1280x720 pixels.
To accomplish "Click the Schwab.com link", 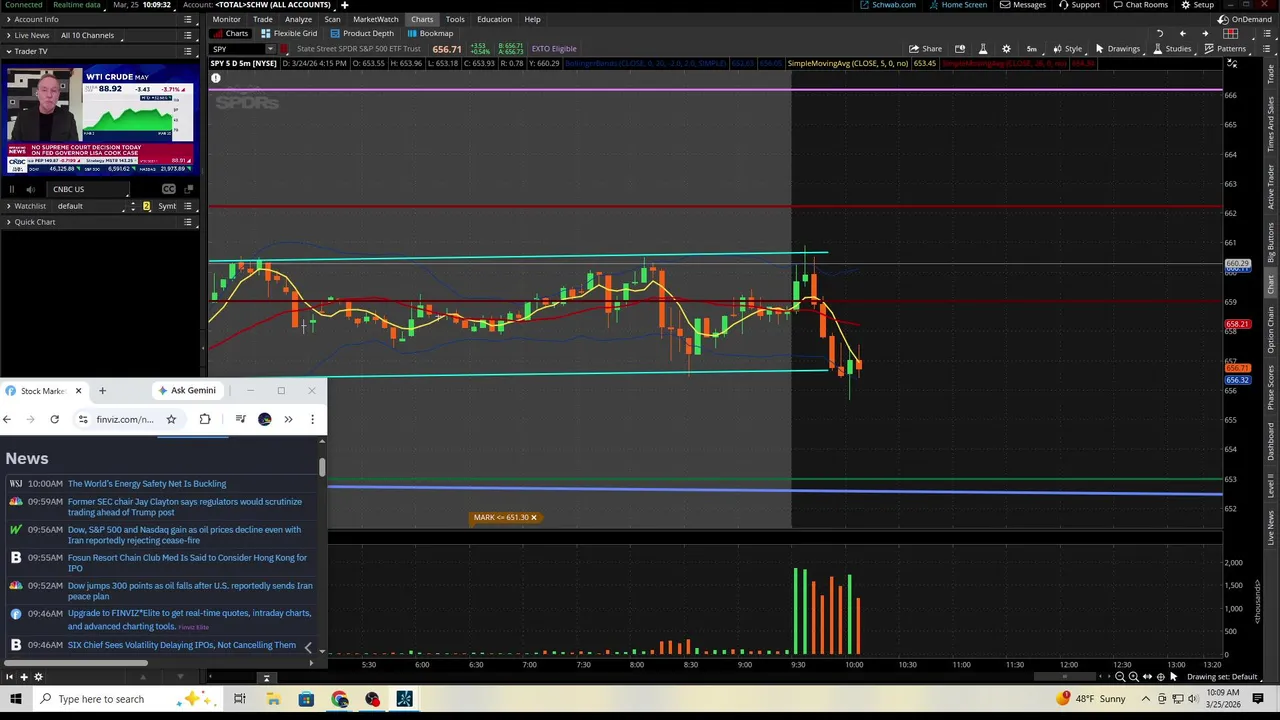I will click(x=888, y=5).
